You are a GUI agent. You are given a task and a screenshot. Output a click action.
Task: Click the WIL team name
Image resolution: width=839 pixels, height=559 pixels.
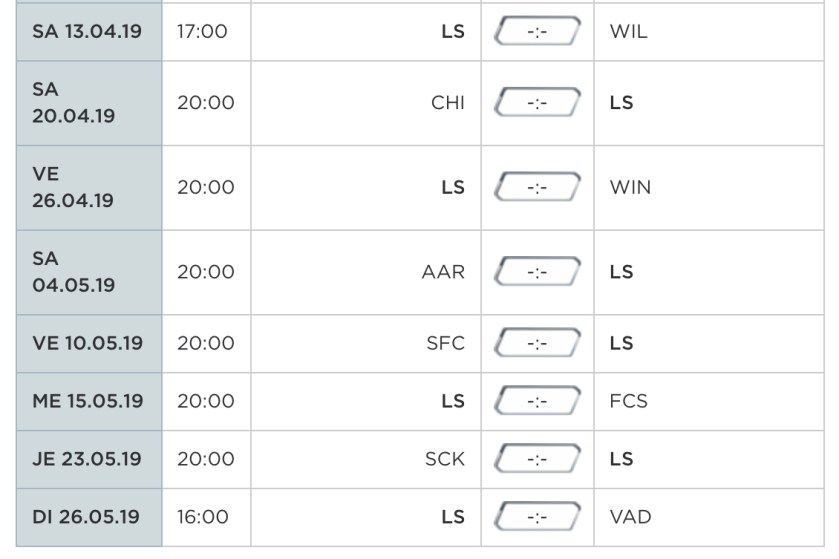[628, 32]
